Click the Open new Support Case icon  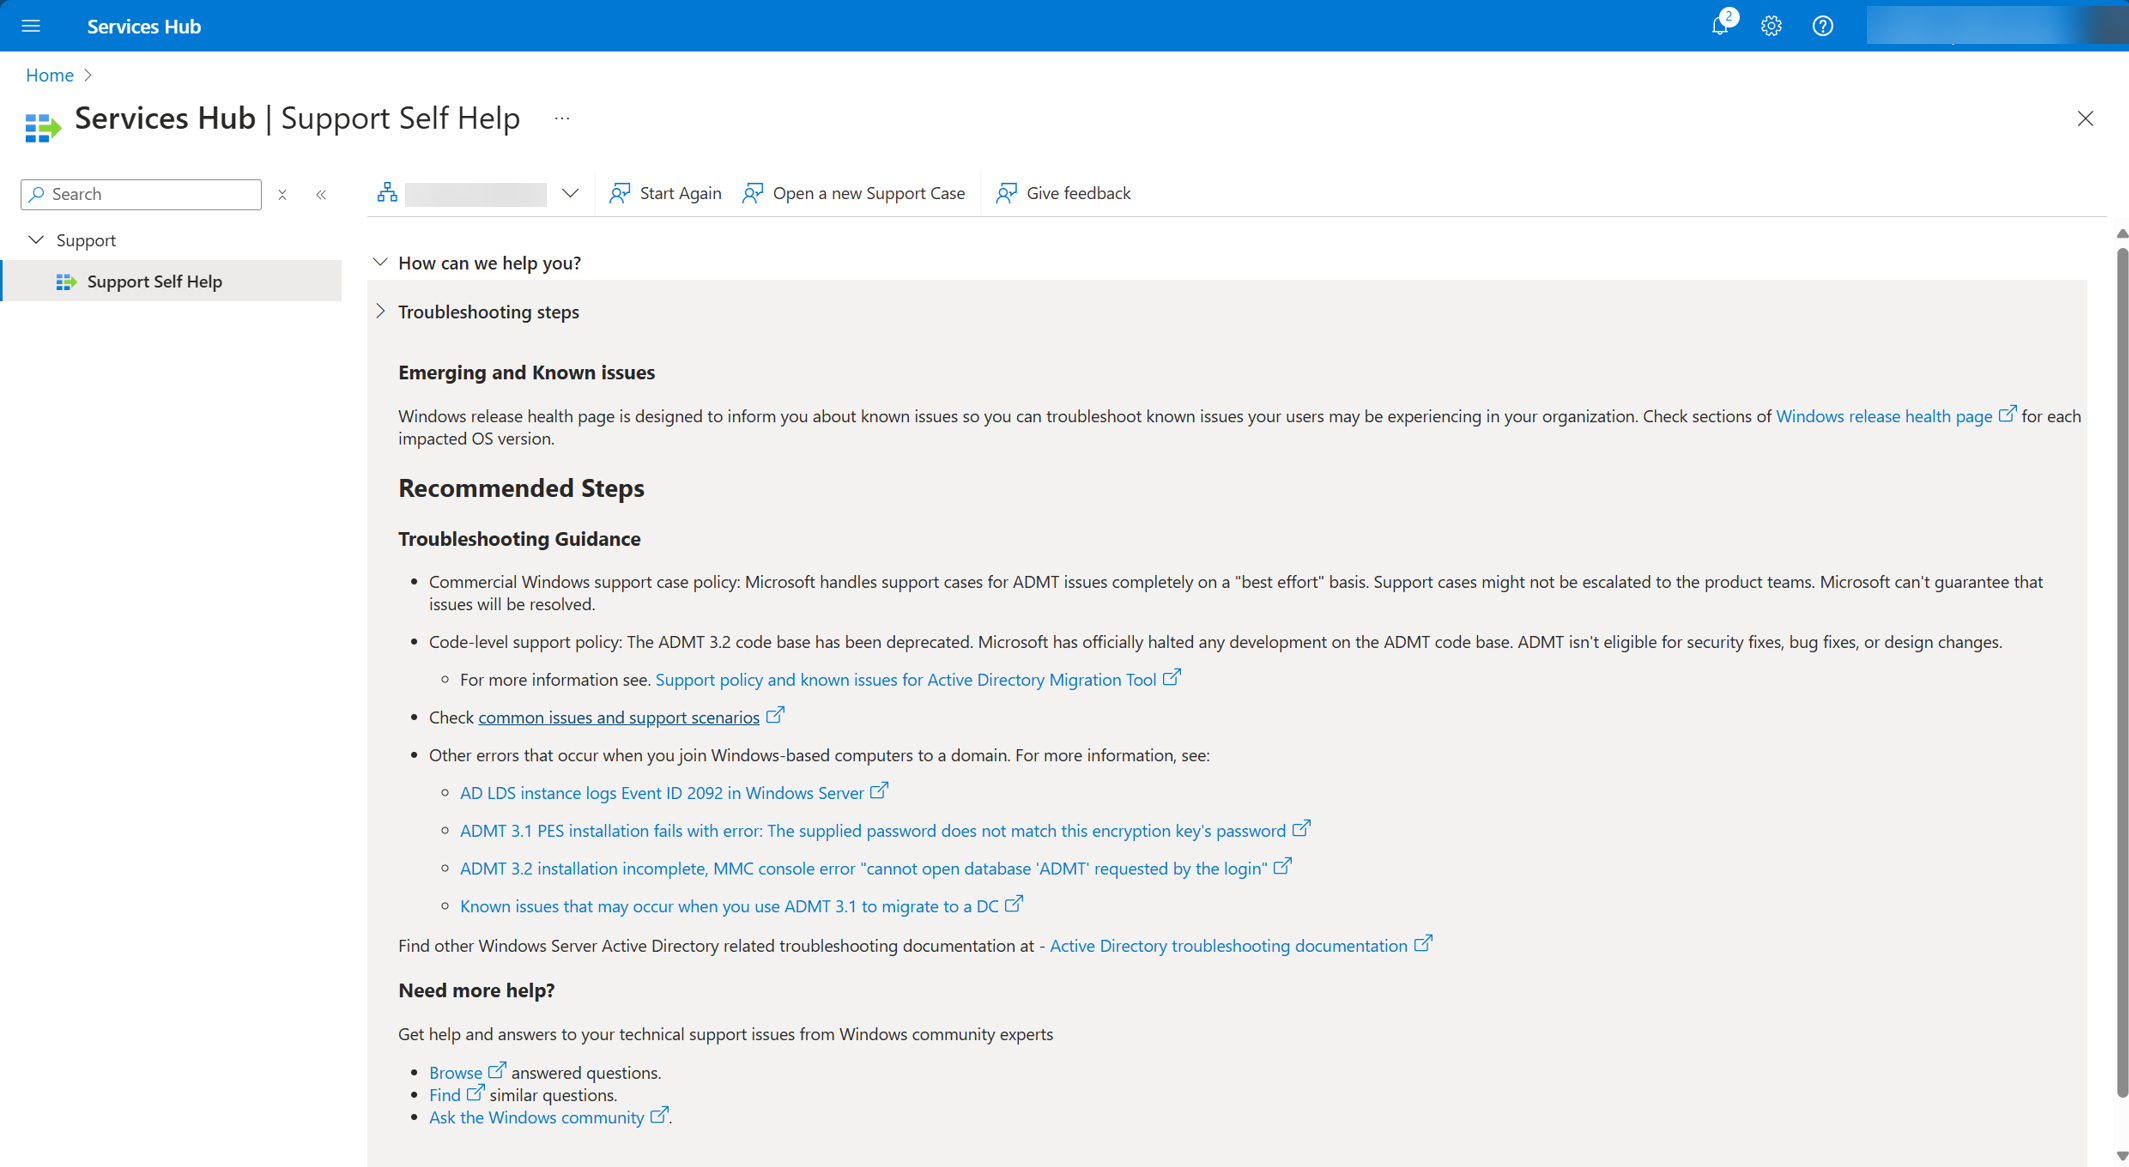(753, 193)
